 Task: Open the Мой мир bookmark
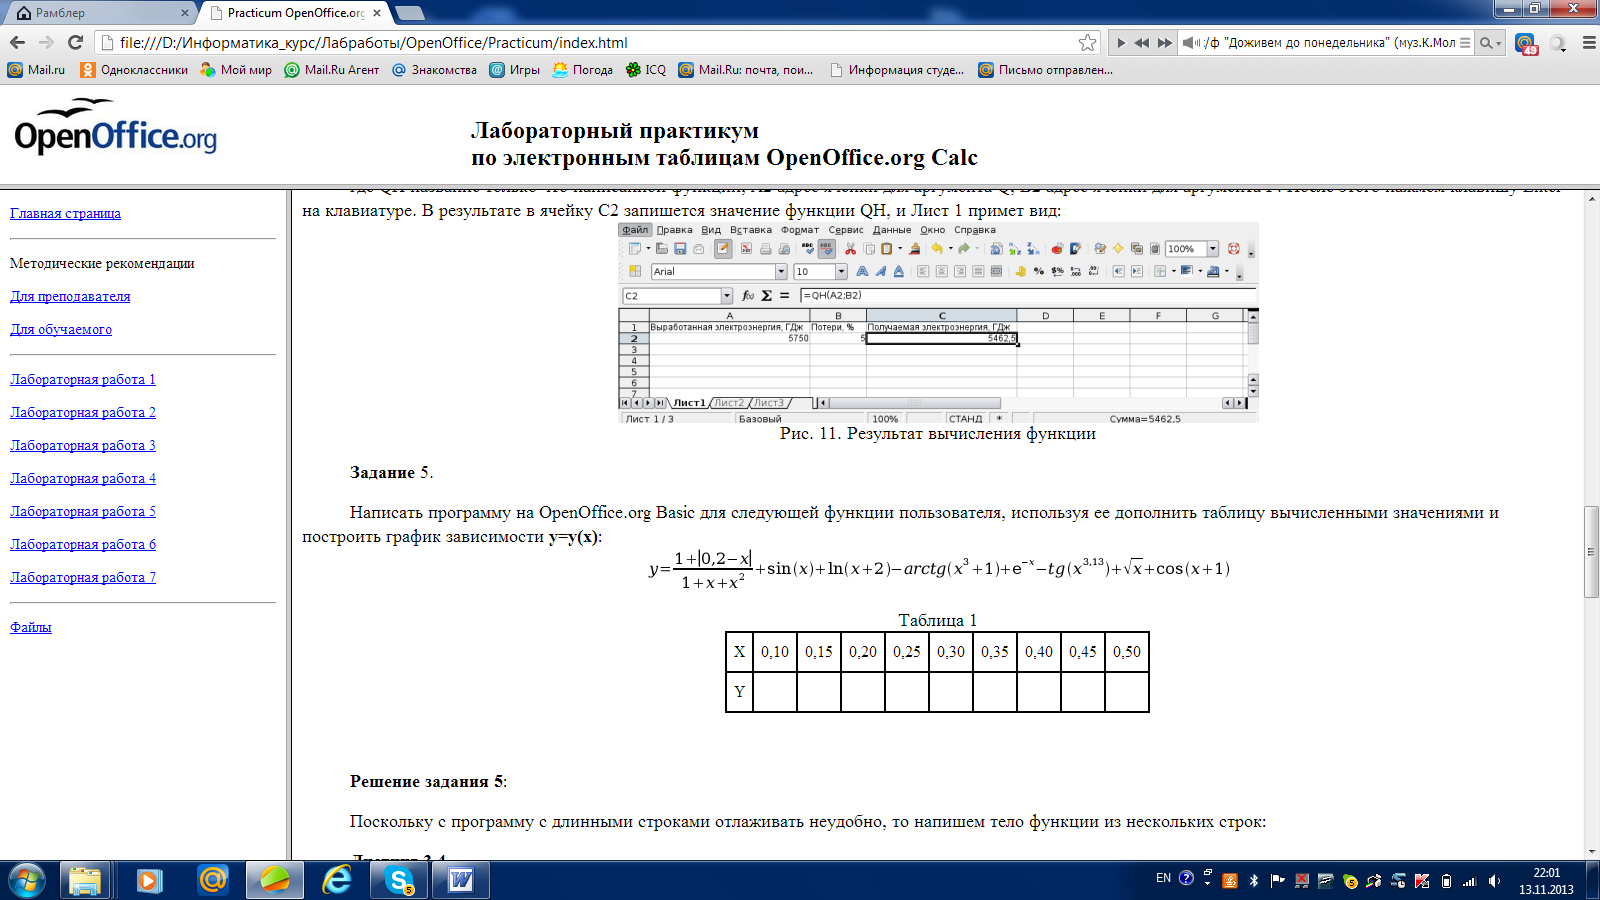236,70
